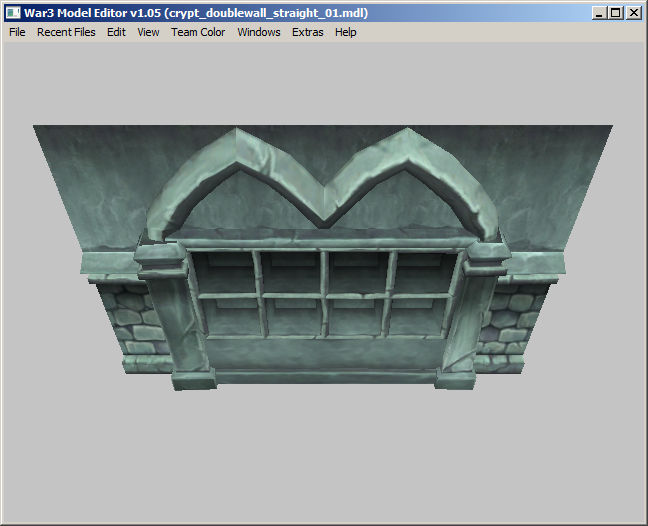
Task: Open the Edit menu
Action: [x=116, y=32]
